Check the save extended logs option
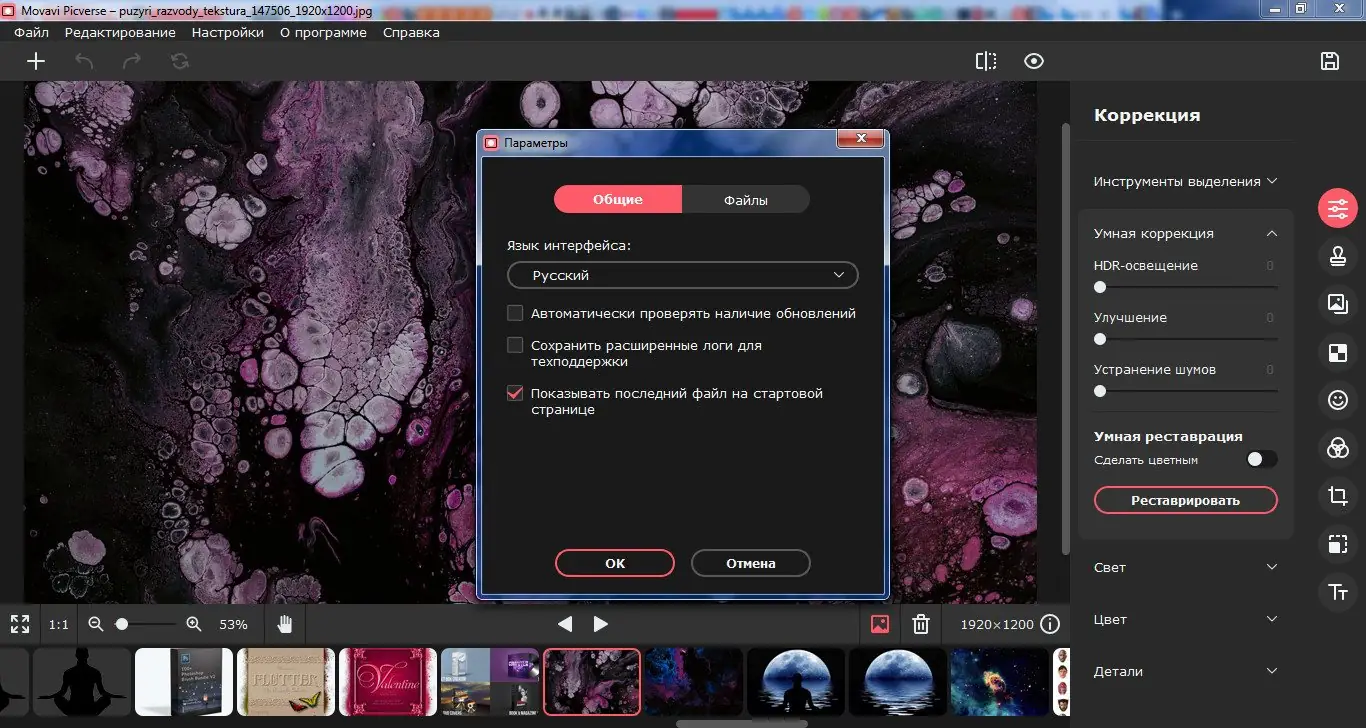 [x=515, y=345]
